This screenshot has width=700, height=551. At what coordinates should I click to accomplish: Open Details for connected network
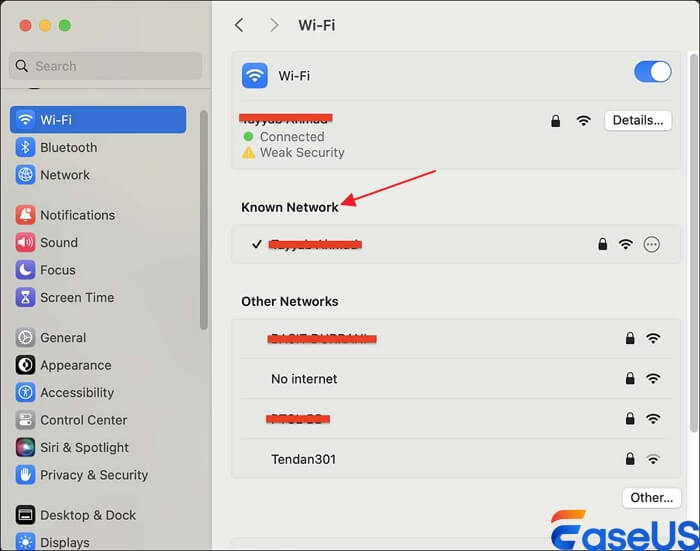638,120
